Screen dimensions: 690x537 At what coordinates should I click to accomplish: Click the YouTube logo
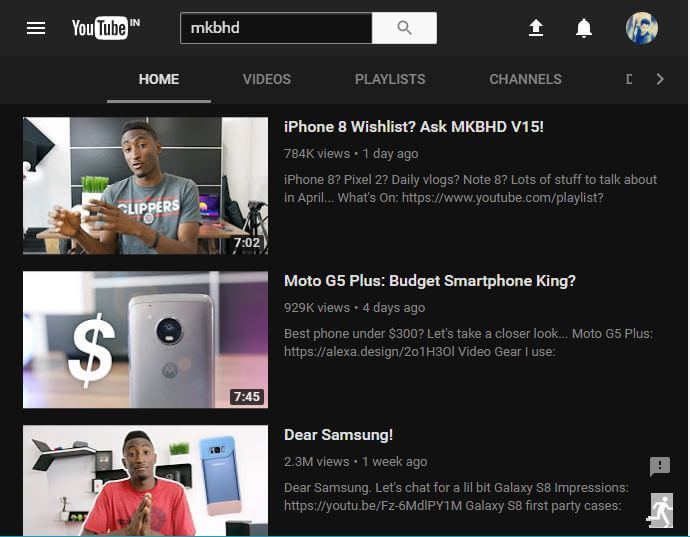[x=106, y=28]
